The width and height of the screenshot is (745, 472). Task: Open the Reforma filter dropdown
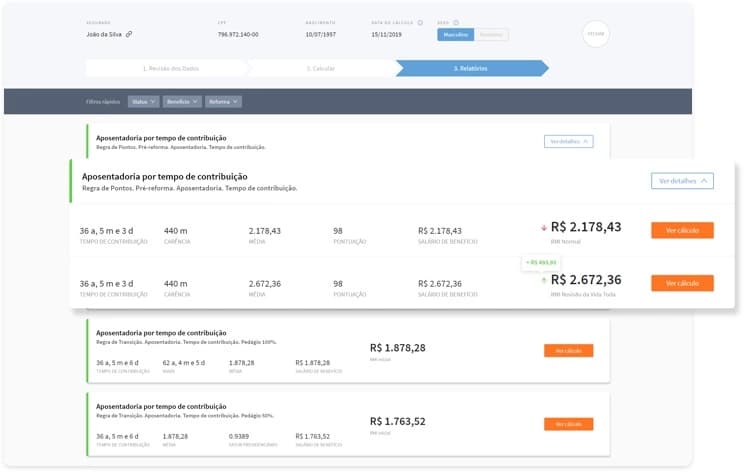tap(223, 101)
